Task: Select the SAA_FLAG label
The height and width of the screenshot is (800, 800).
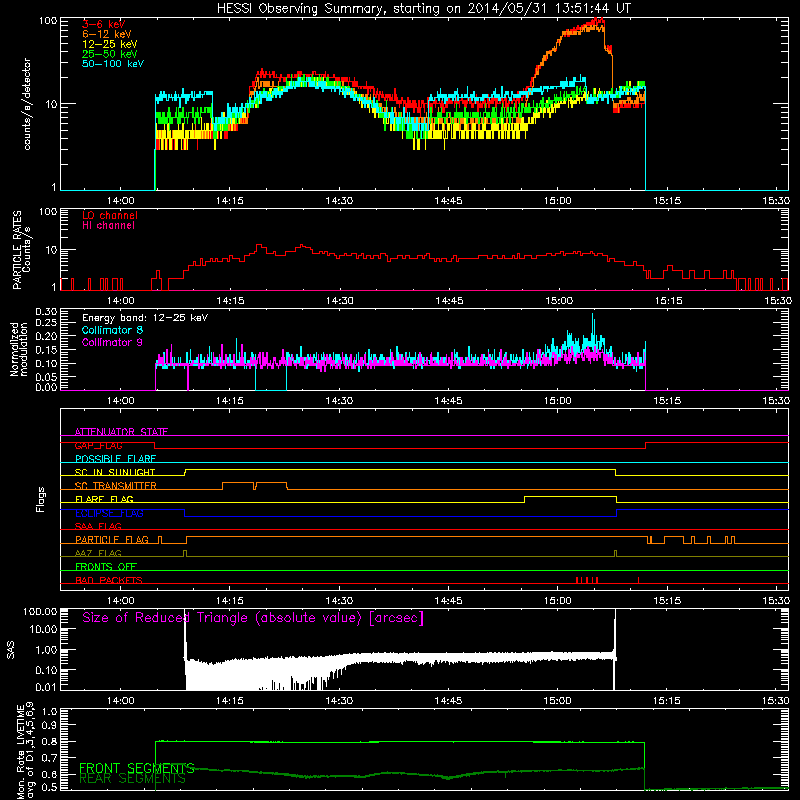Action: click(x=98, y=527)
